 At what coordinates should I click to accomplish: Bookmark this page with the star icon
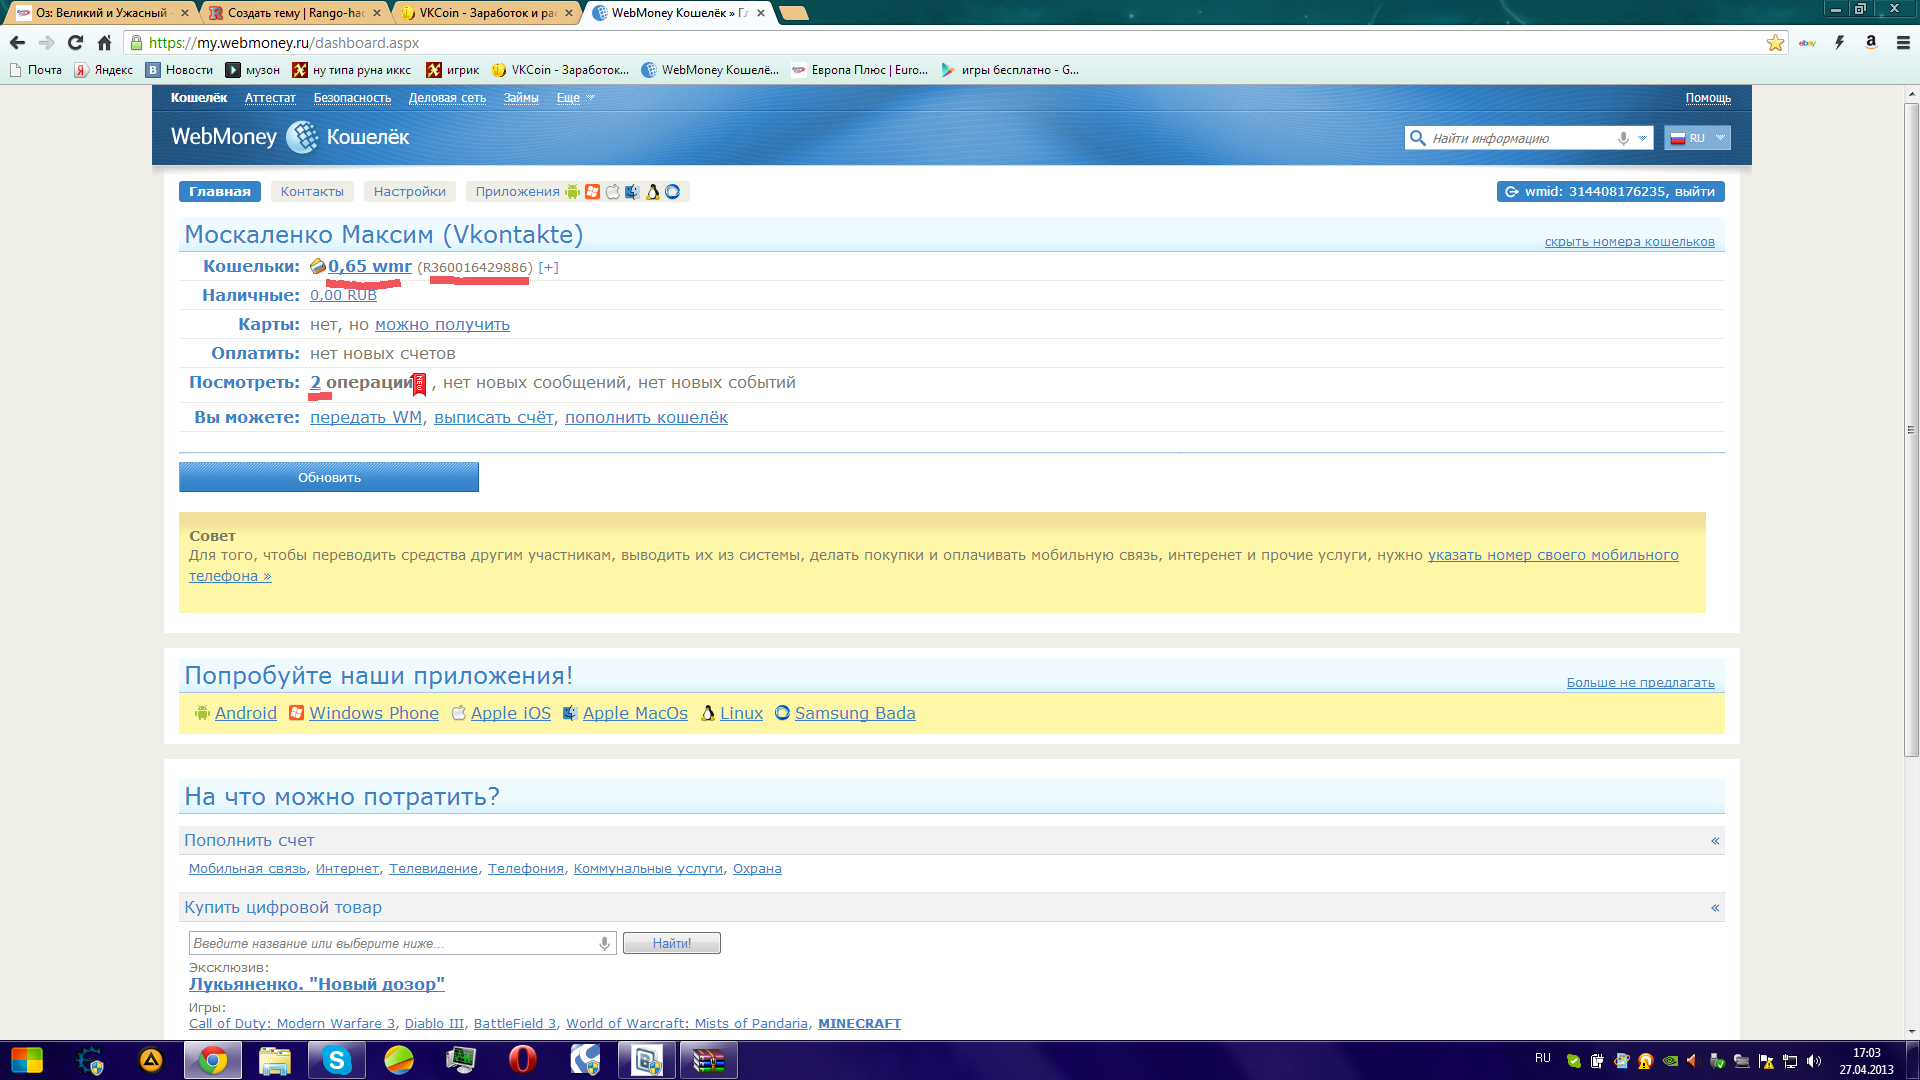coord(1775,42)
